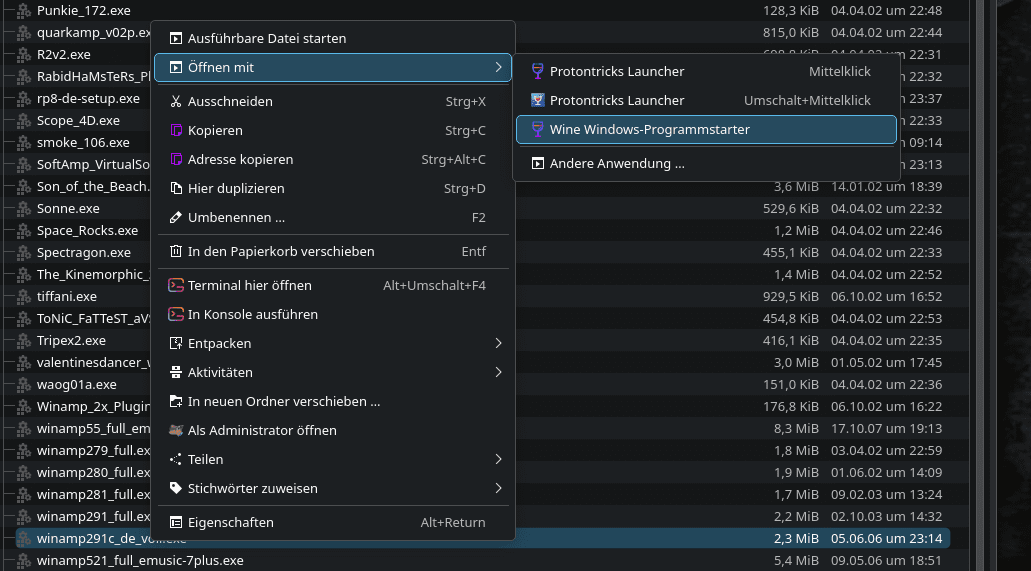Image resolution: width=1031 pixels, height=571 pixels.
Task: Click the file icon of Sonne.exe
Action: point(24,209)
